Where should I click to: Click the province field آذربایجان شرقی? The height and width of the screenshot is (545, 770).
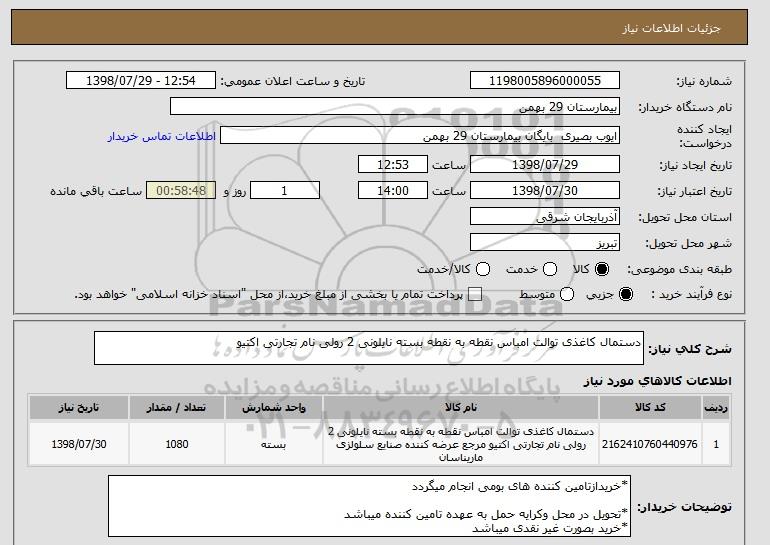pyautogui.click(x=545, y=217)
